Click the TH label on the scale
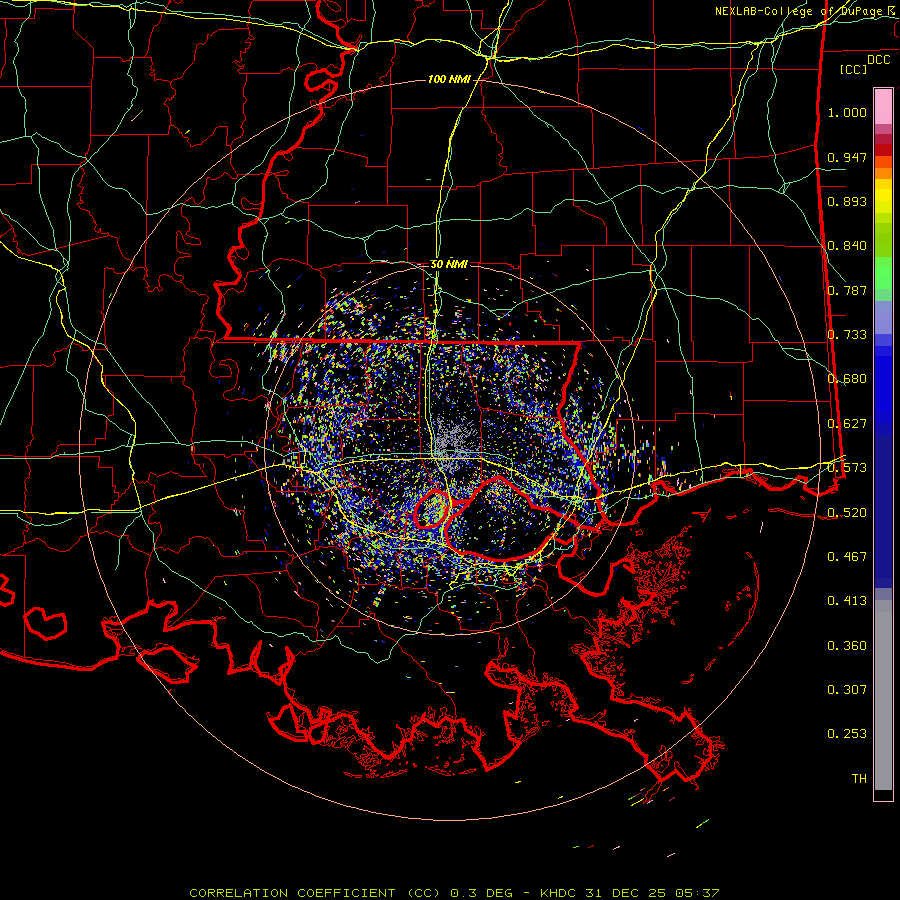 (859, 779)
